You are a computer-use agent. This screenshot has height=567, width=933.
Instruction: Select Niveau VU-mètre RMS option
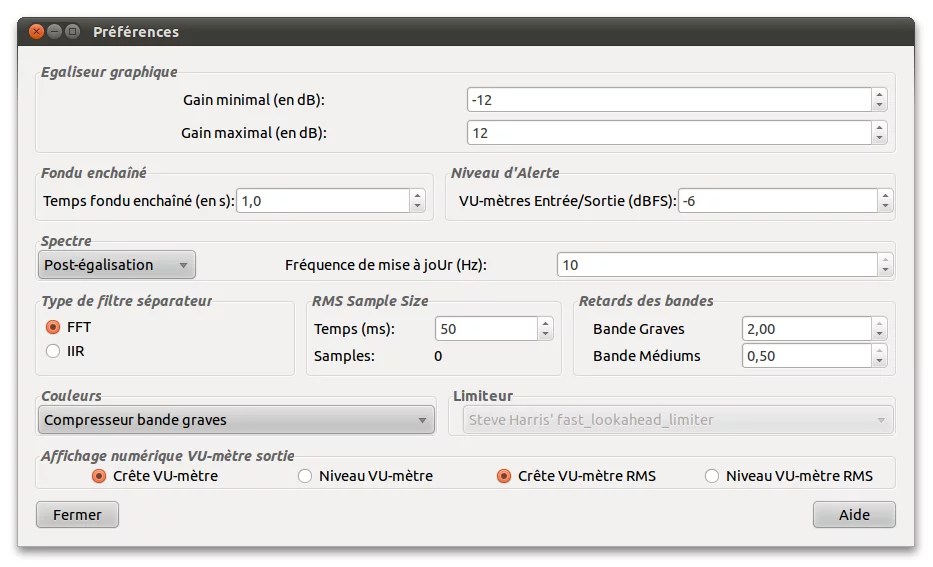point(712,476)
